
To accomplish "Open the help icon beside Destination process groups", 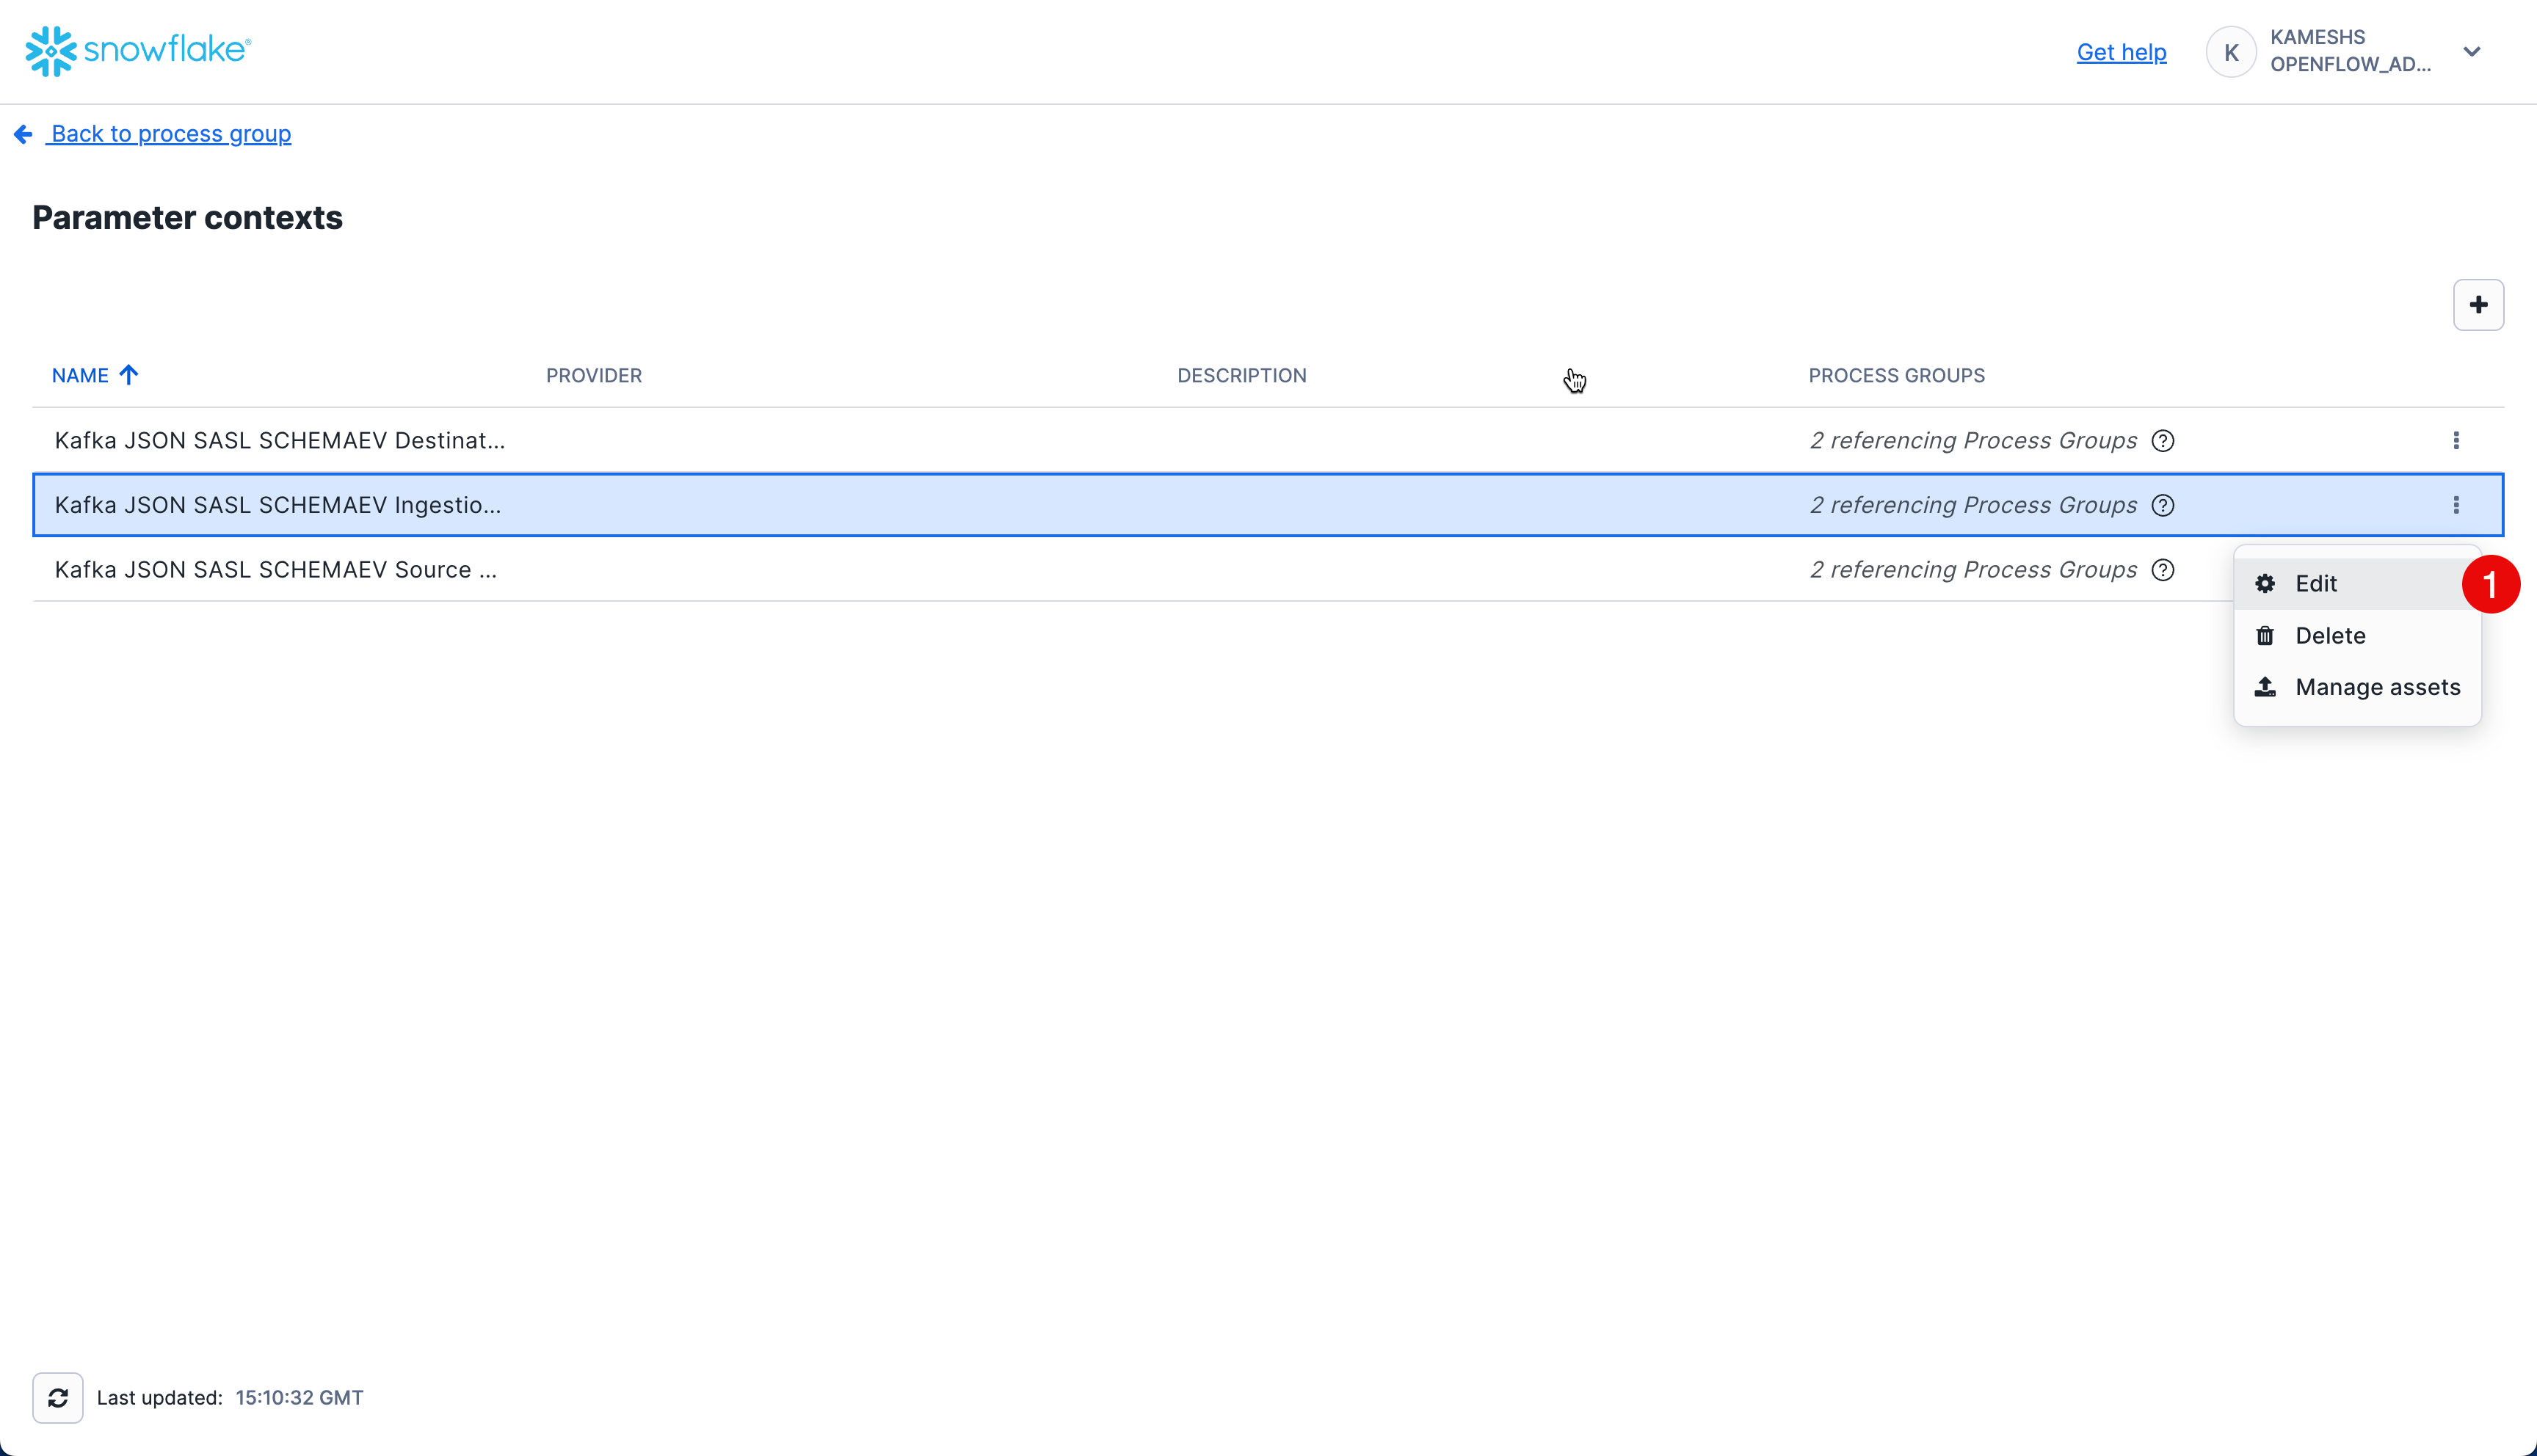I will pos(2162,440).
